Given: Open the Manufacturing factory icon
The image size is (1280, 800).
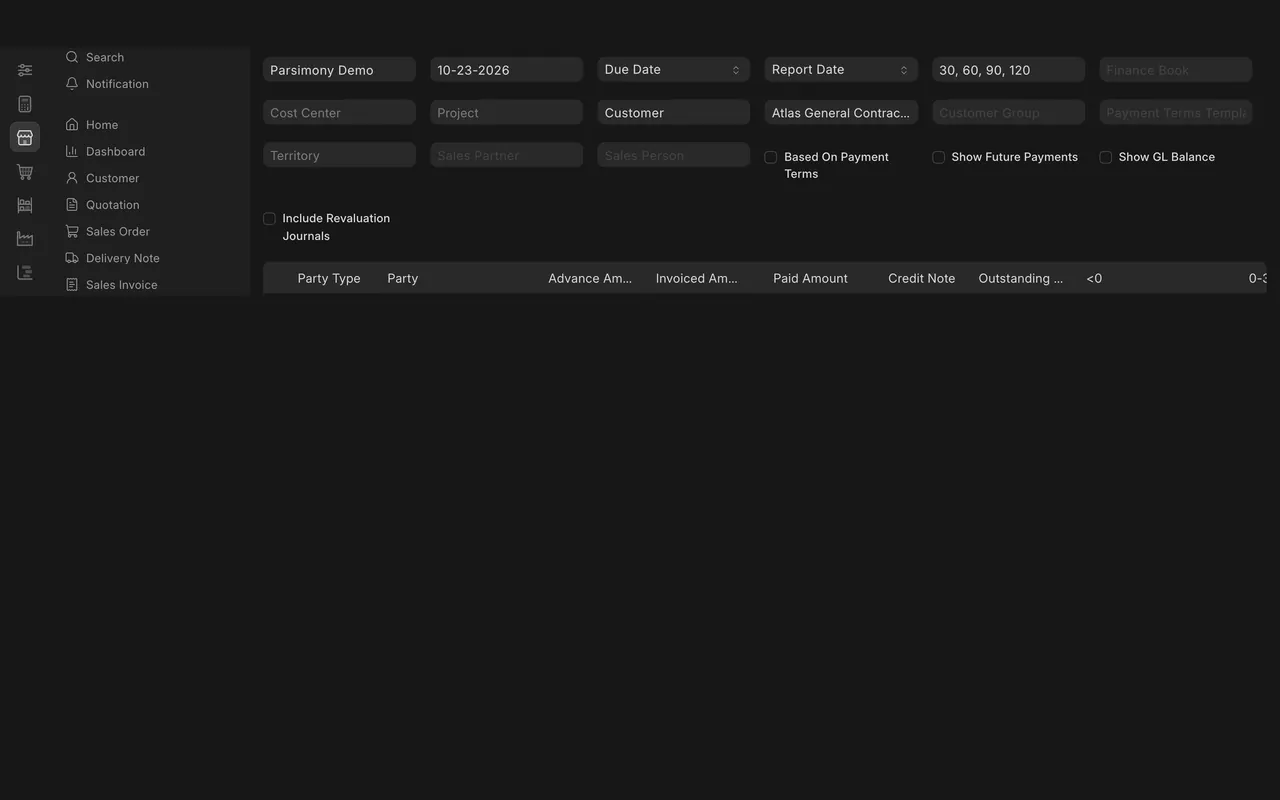Looking at the screenshot, I should 25,239.
